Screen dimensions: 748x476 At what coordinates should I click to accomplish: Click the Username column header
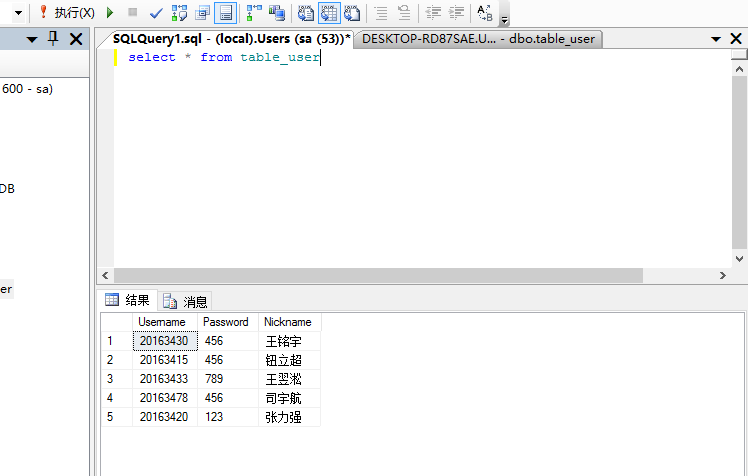point(165,322)
